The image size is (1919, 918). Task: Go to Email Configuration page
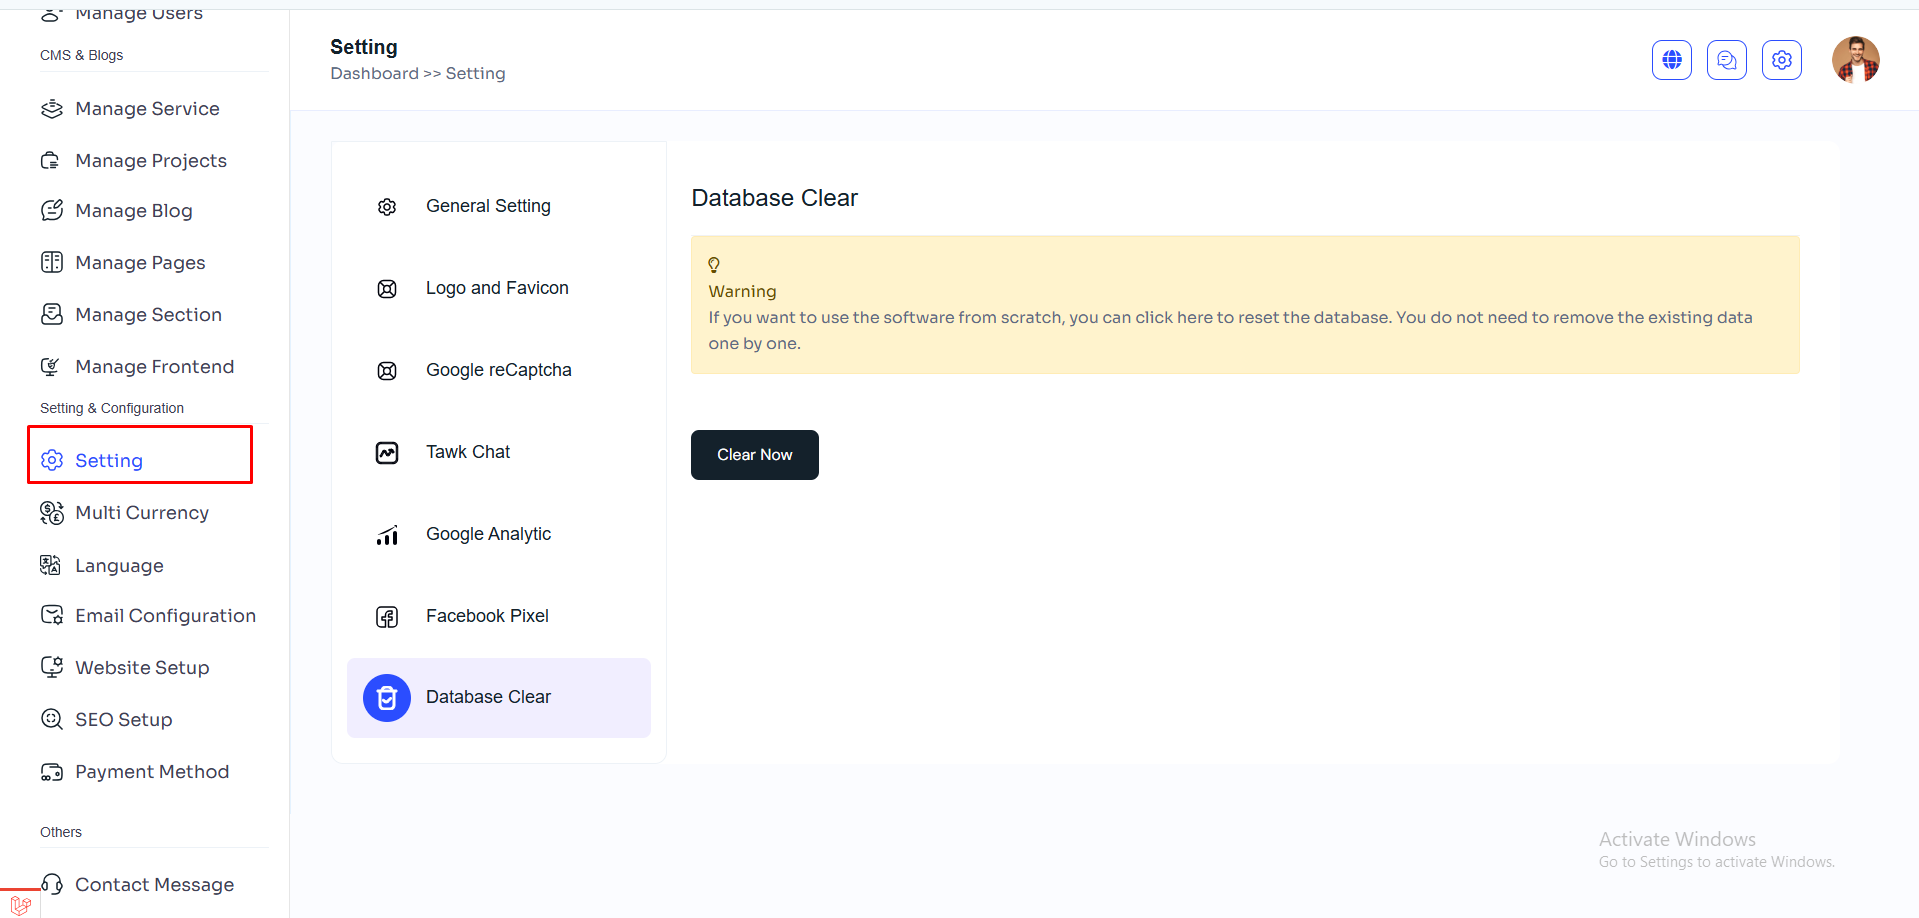pyautogui.click(x=165, y=616)
